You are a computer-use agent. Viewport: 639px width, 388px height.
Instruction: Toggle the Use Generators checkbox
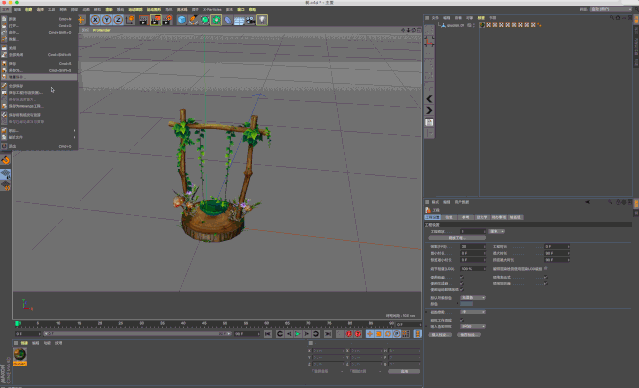[462, 283]
